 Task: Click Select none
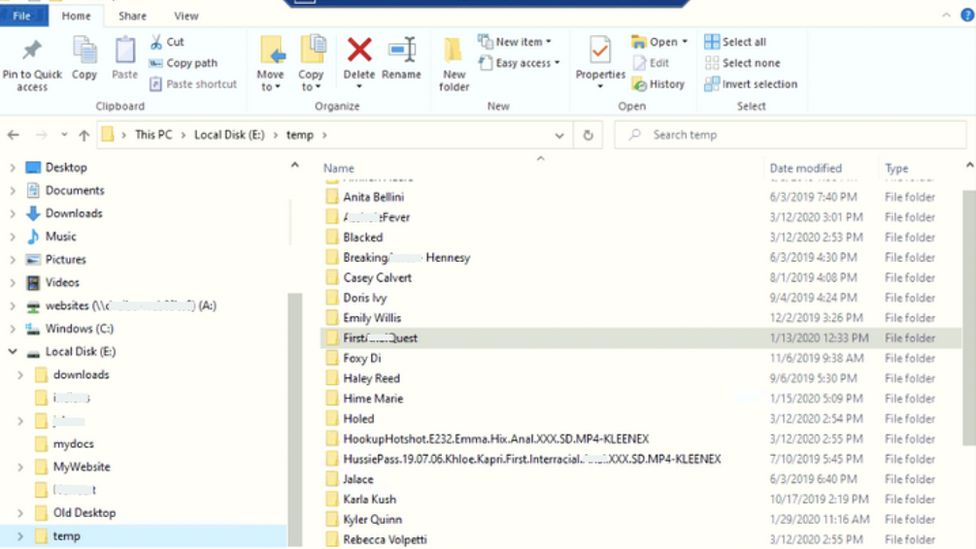(x=742, y=63)
